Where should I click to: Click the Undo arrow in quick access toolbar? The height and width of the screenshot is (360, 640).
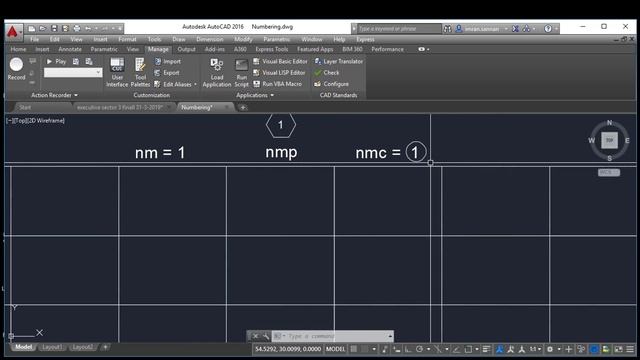(x=88, y=28)
